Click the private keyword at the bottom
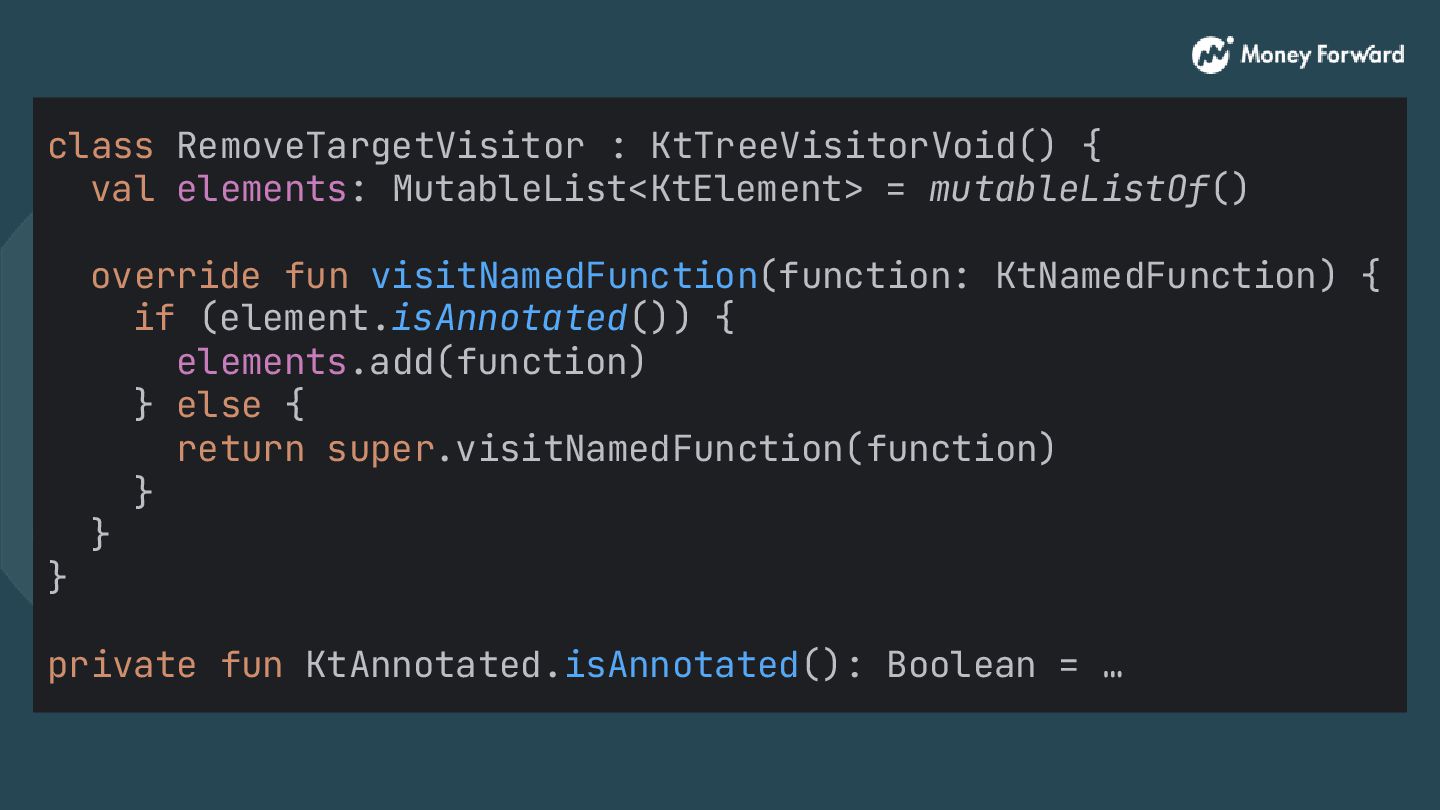Viewport: 1440px width, 810px height. (x=122, y=666)
